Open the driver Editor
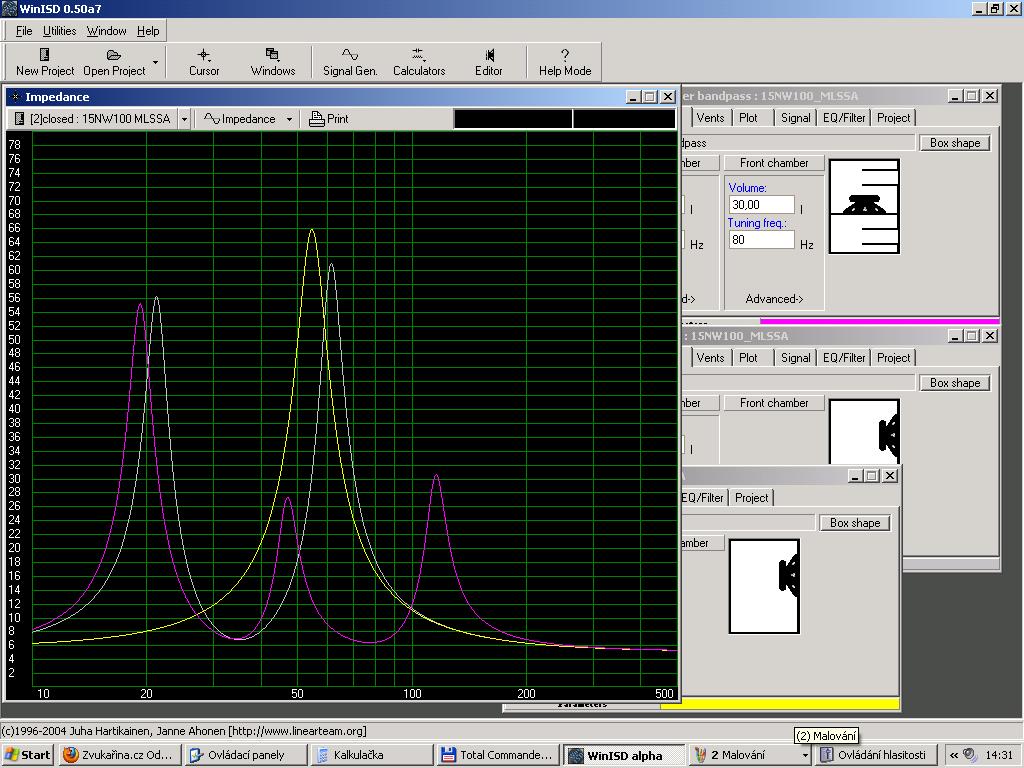The height and width of the screenshot is (768, 1024). (489, 56)
